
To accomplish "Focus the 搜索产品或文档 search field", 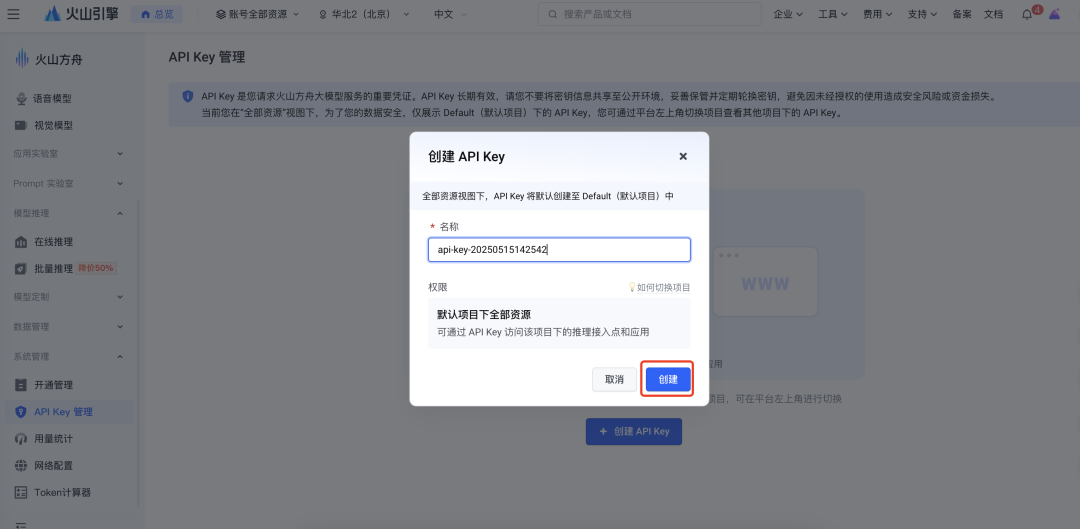I will (x=650, y=14).
